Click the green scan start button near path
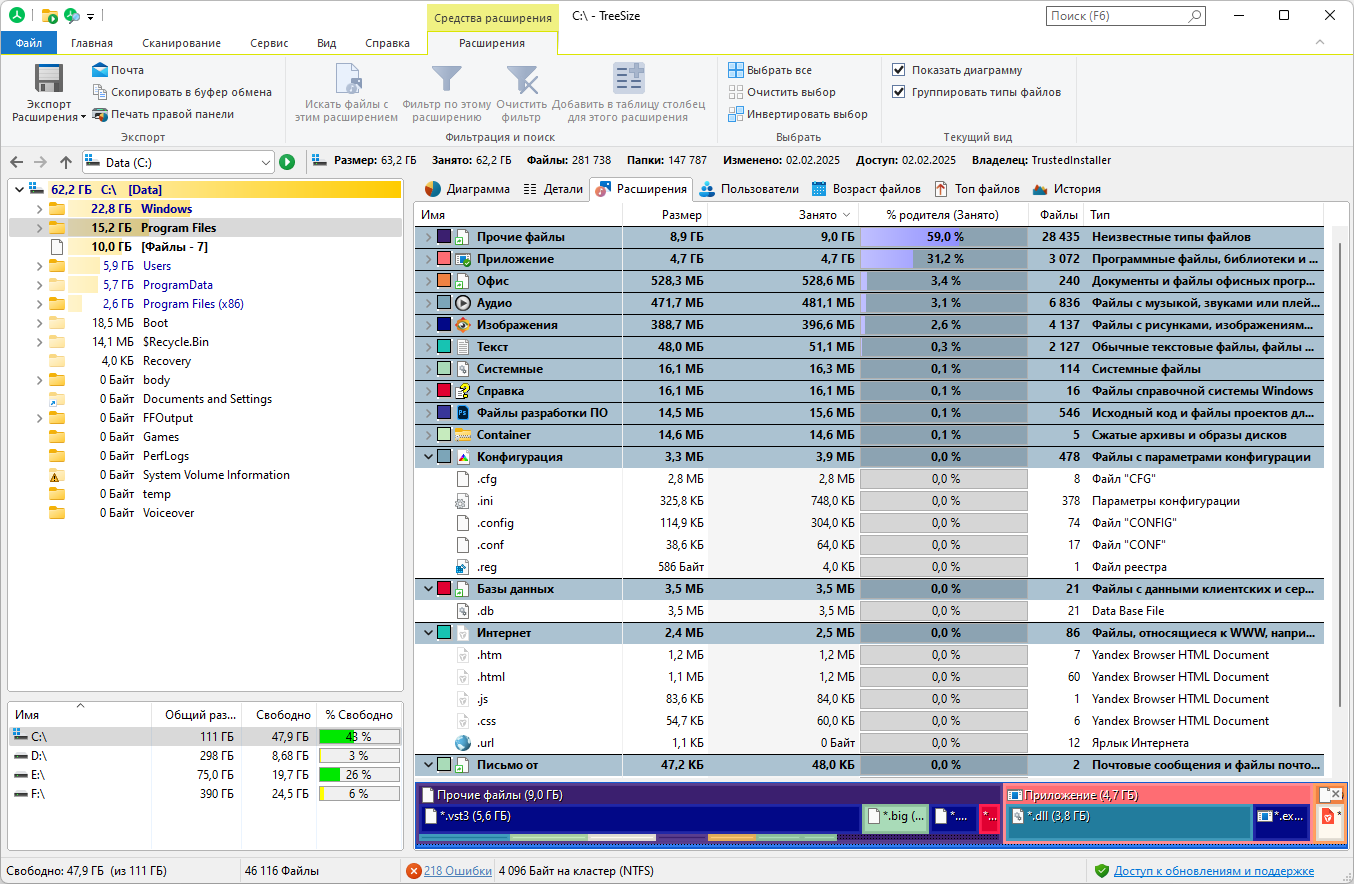 pyautogui.click(x=287, y=162)
